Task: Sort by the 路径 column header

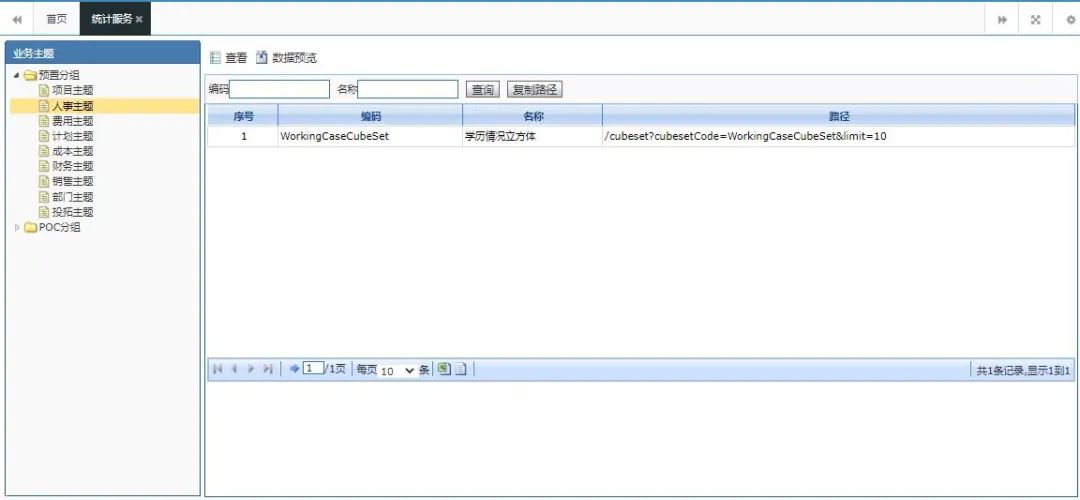Action: coord(838,116)
